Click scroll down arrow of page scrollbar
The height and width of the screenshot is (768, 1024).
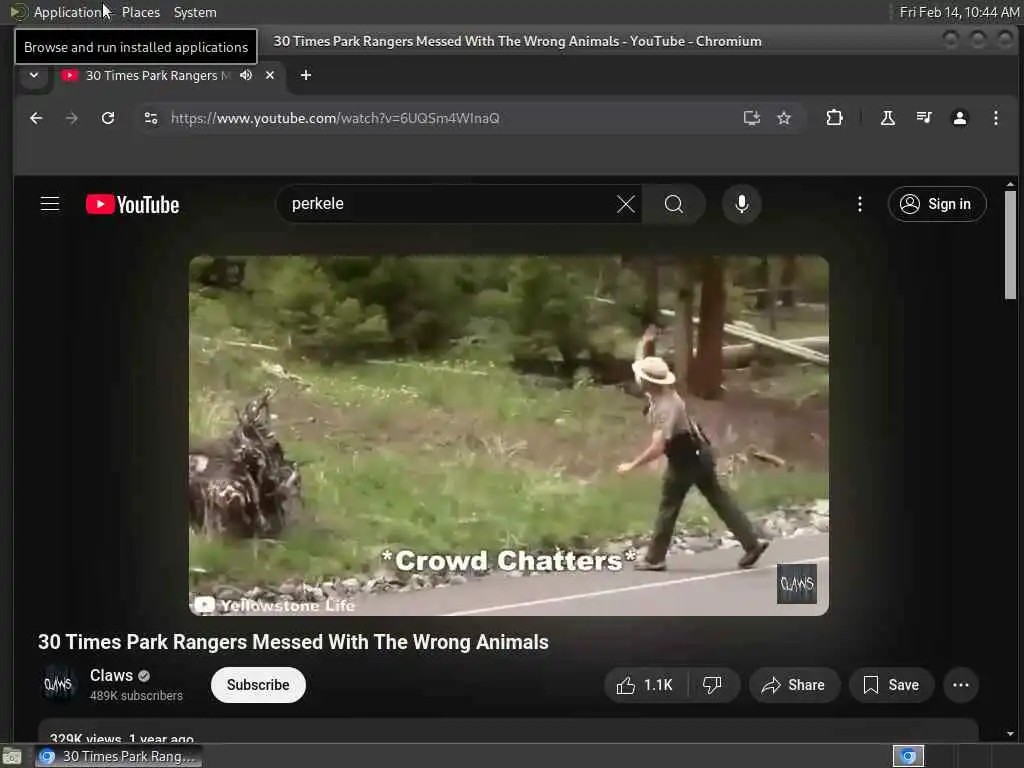click(1010, 734)
